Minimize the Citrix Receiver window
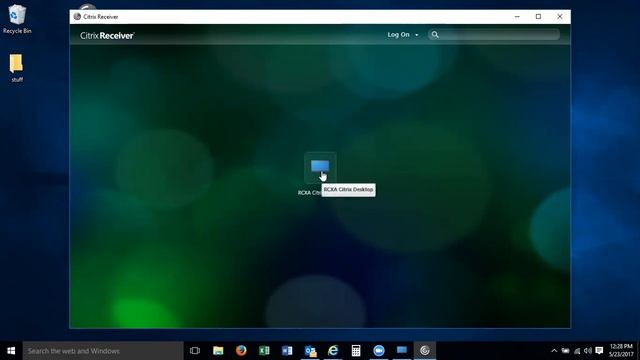This screenshot has width=640, height=360. (x=517, y=17)
